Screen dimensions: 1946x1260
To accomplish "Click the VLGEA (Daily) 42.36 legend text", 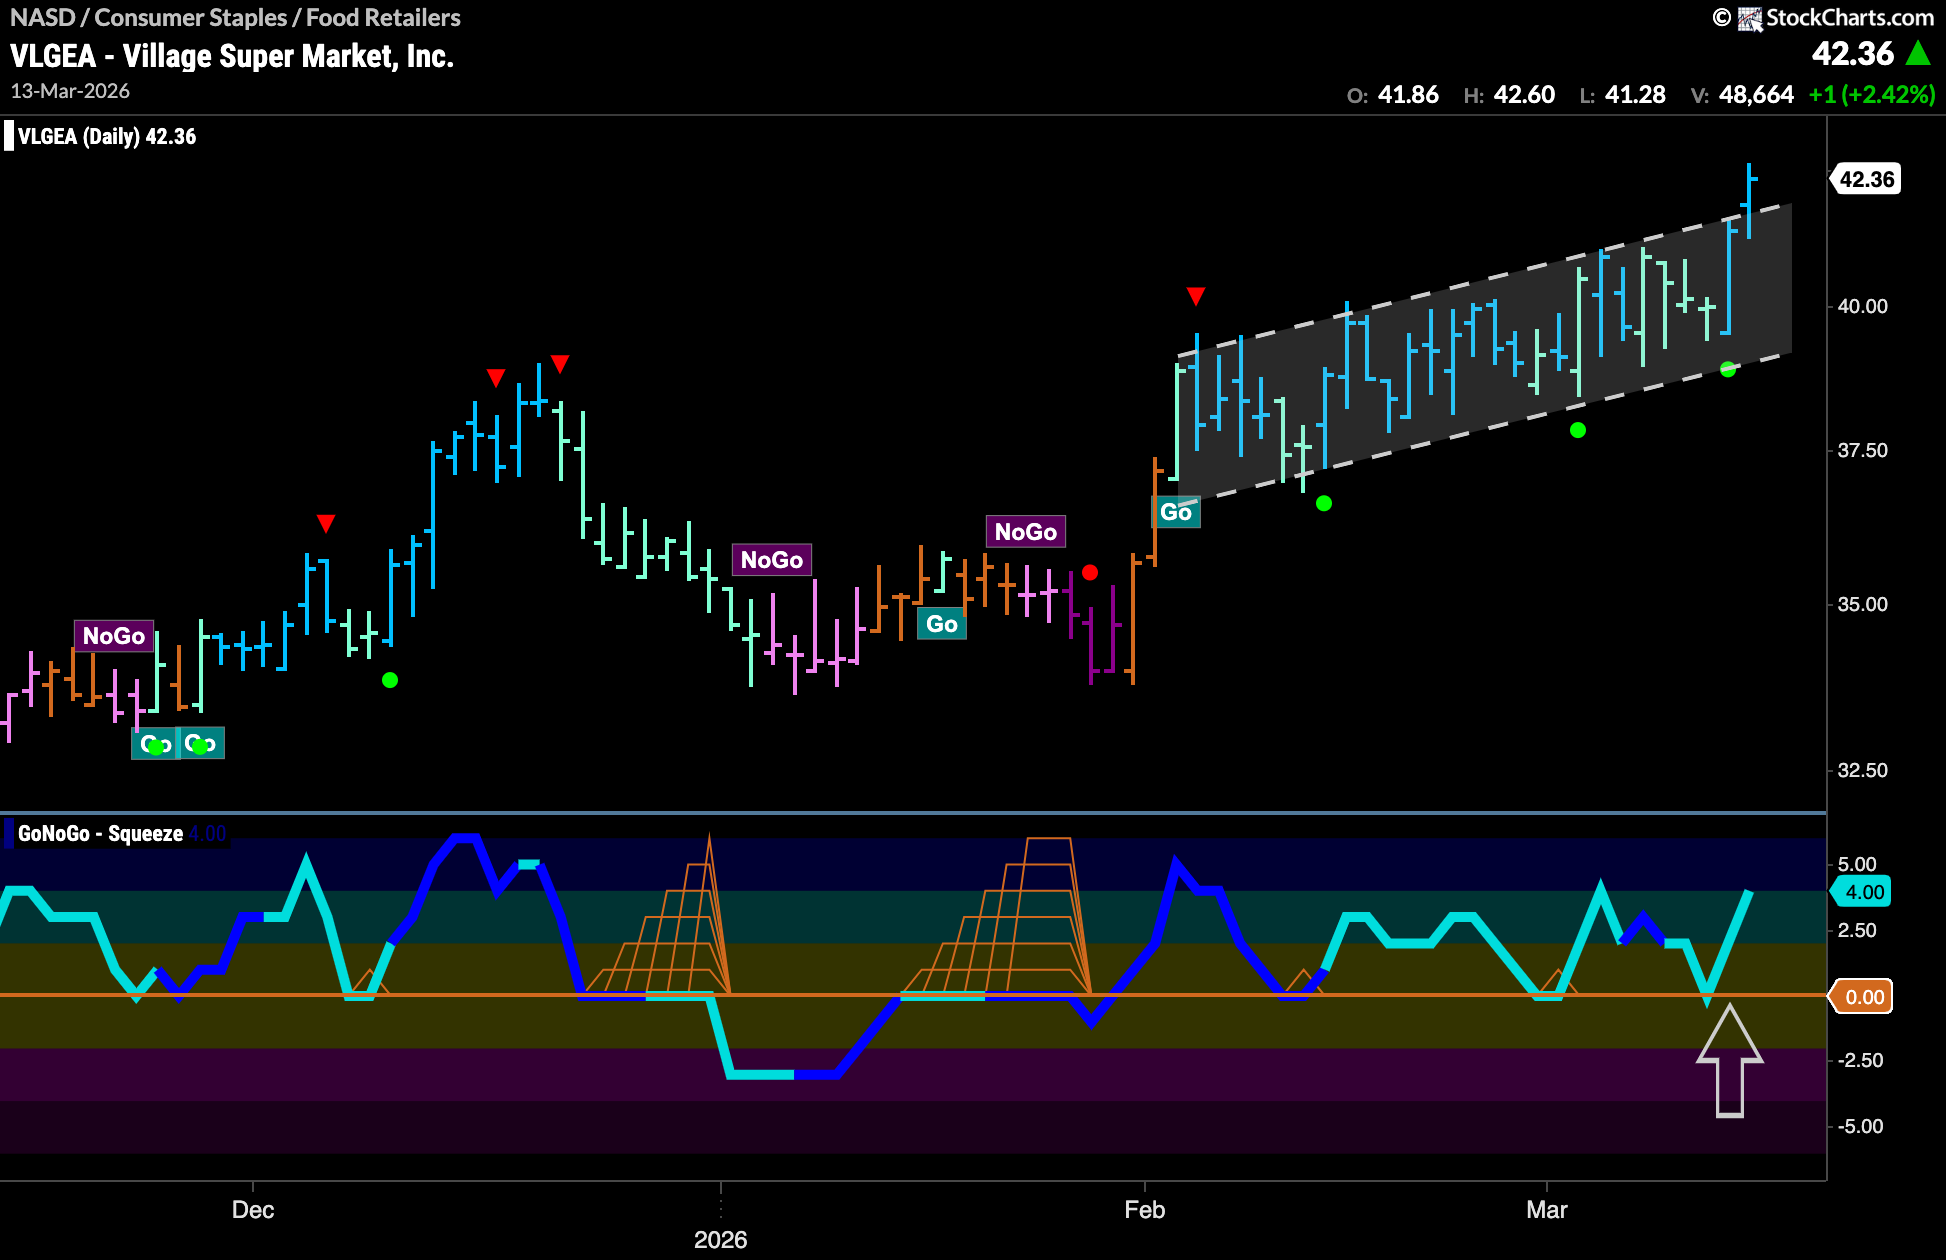I will pos(107,136).
